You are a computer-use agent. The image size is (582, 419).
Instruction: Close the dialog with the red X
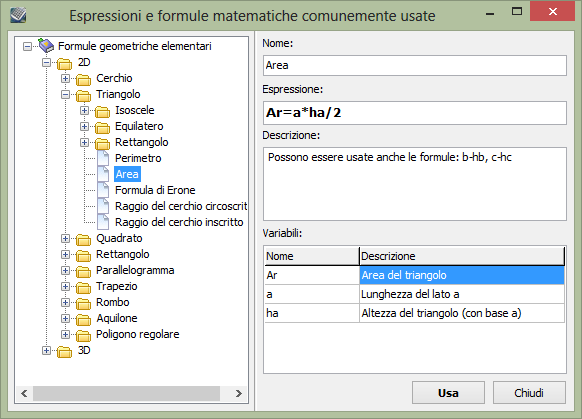tap(553, 12)
